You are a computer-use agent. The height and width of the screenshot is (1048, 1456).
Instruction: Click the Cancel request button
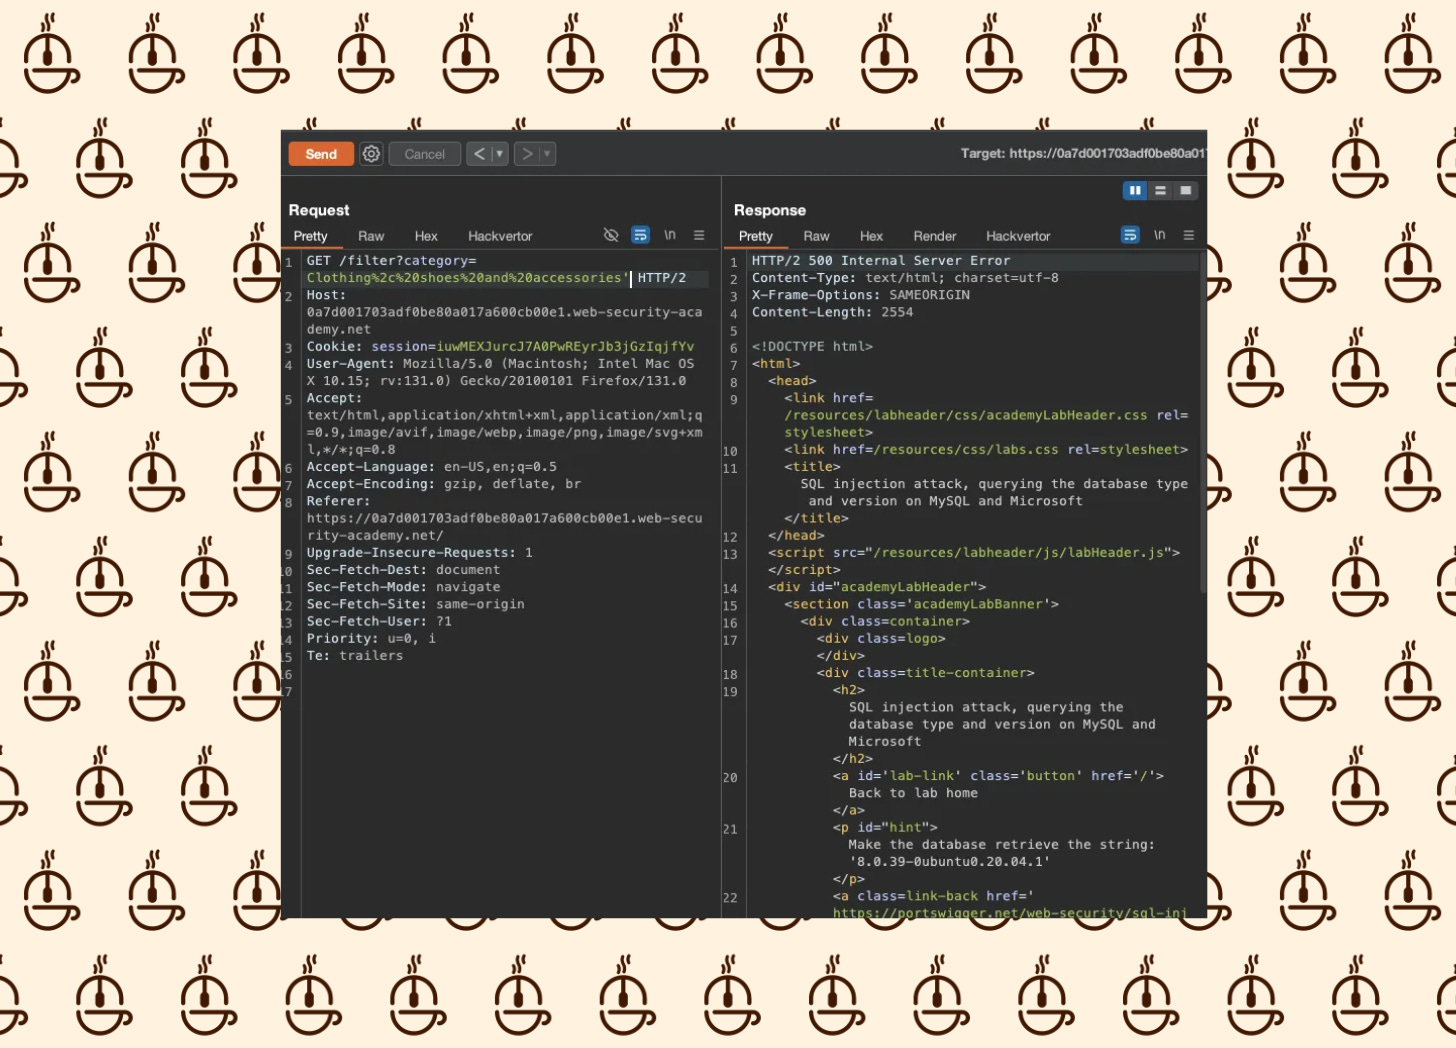425,154
